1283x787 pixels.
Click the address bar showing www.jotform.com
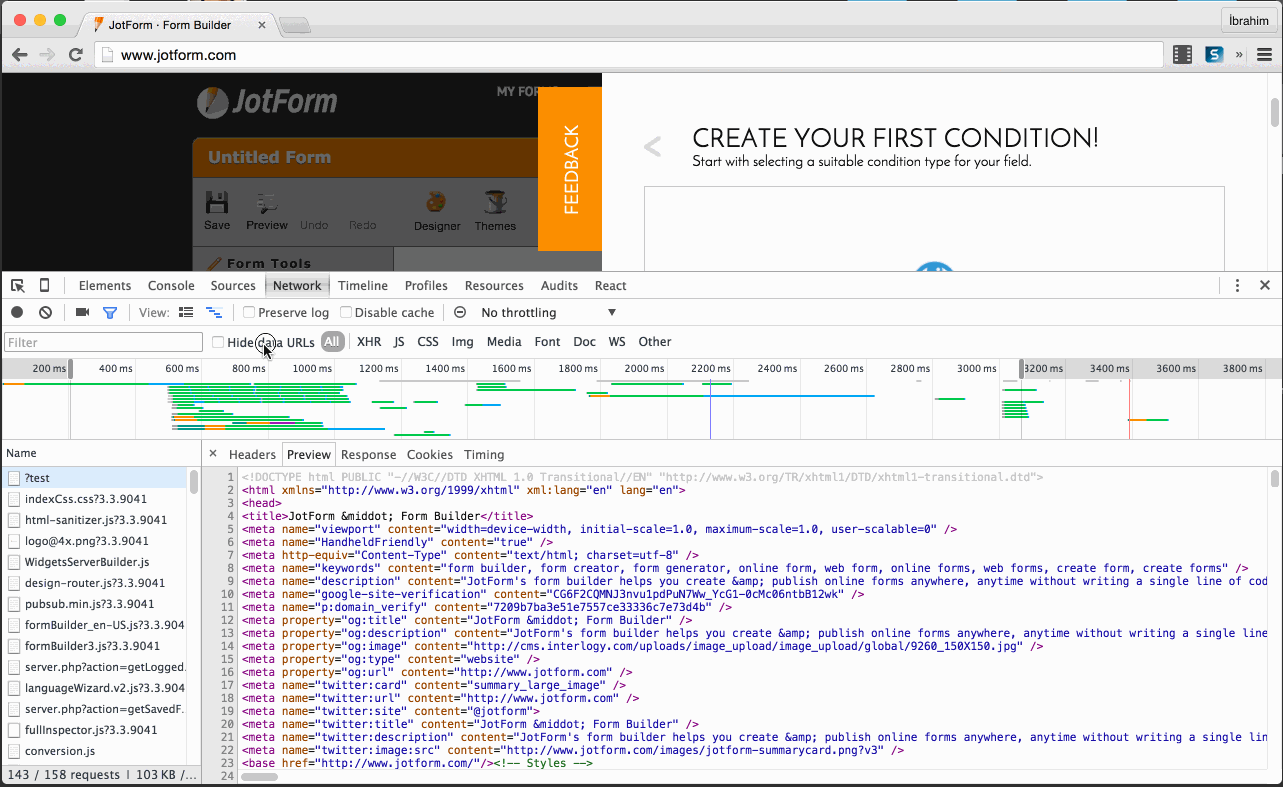click(630, 55)
